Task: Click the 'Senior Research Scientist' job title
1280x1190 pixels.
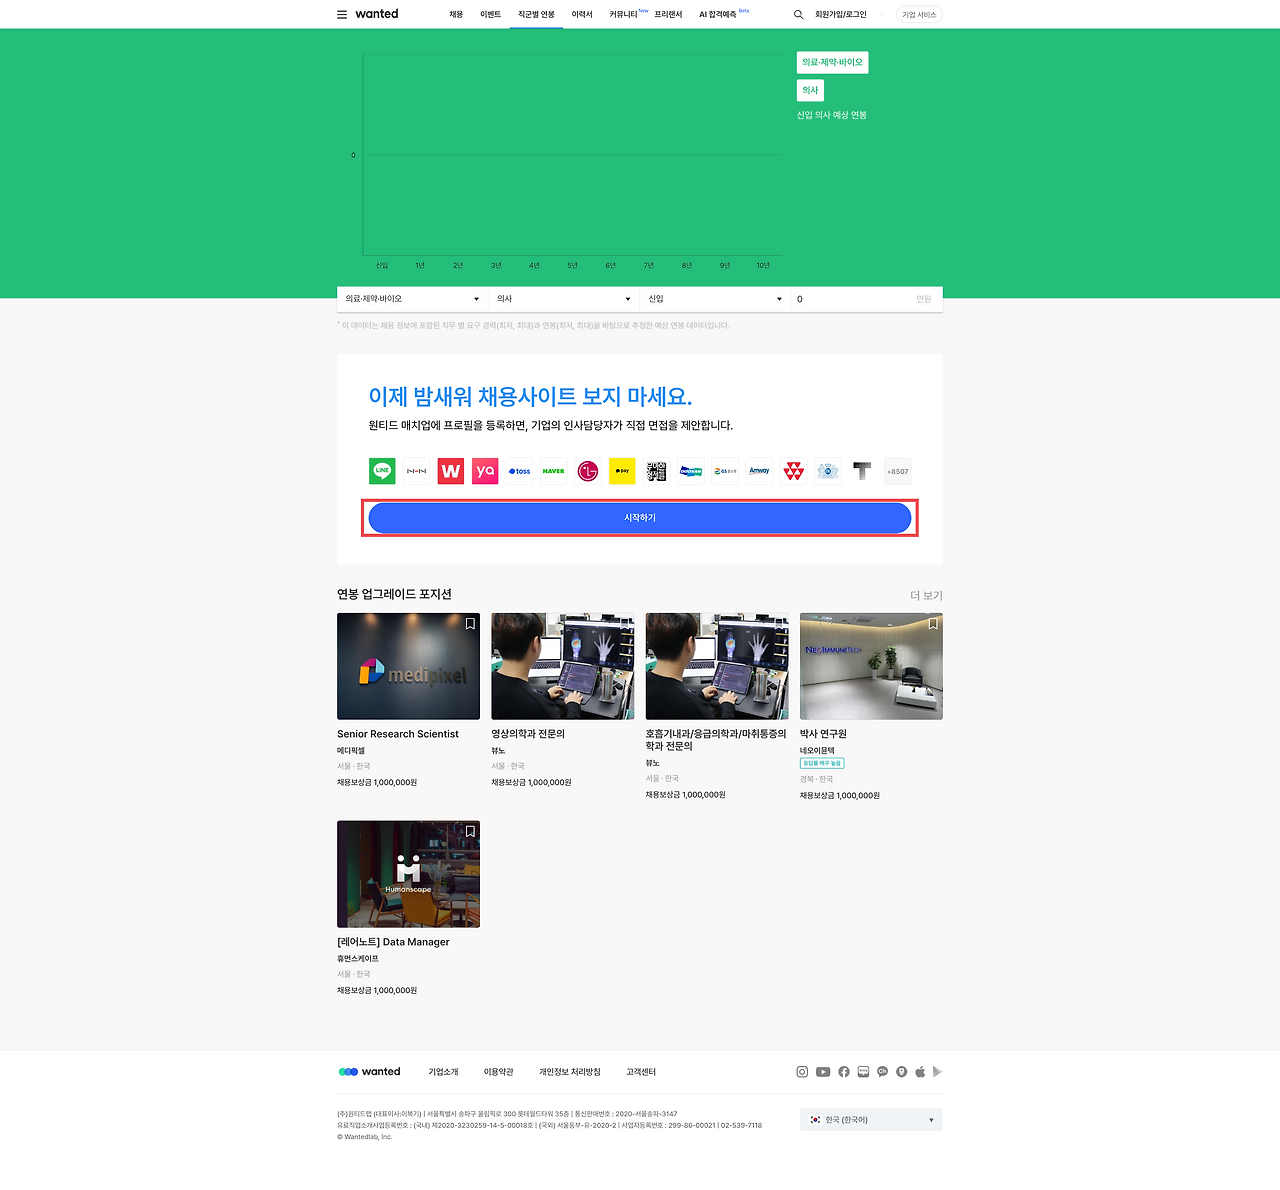Action: click(x=398, y=734)
